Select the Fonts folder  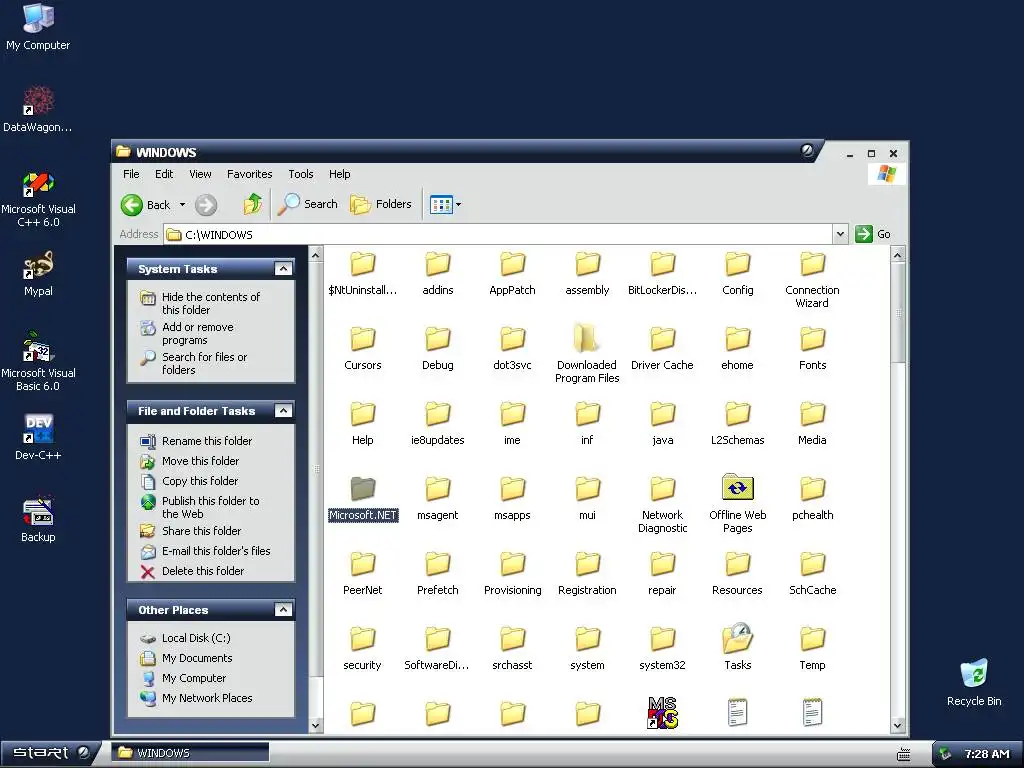point(812,347)
